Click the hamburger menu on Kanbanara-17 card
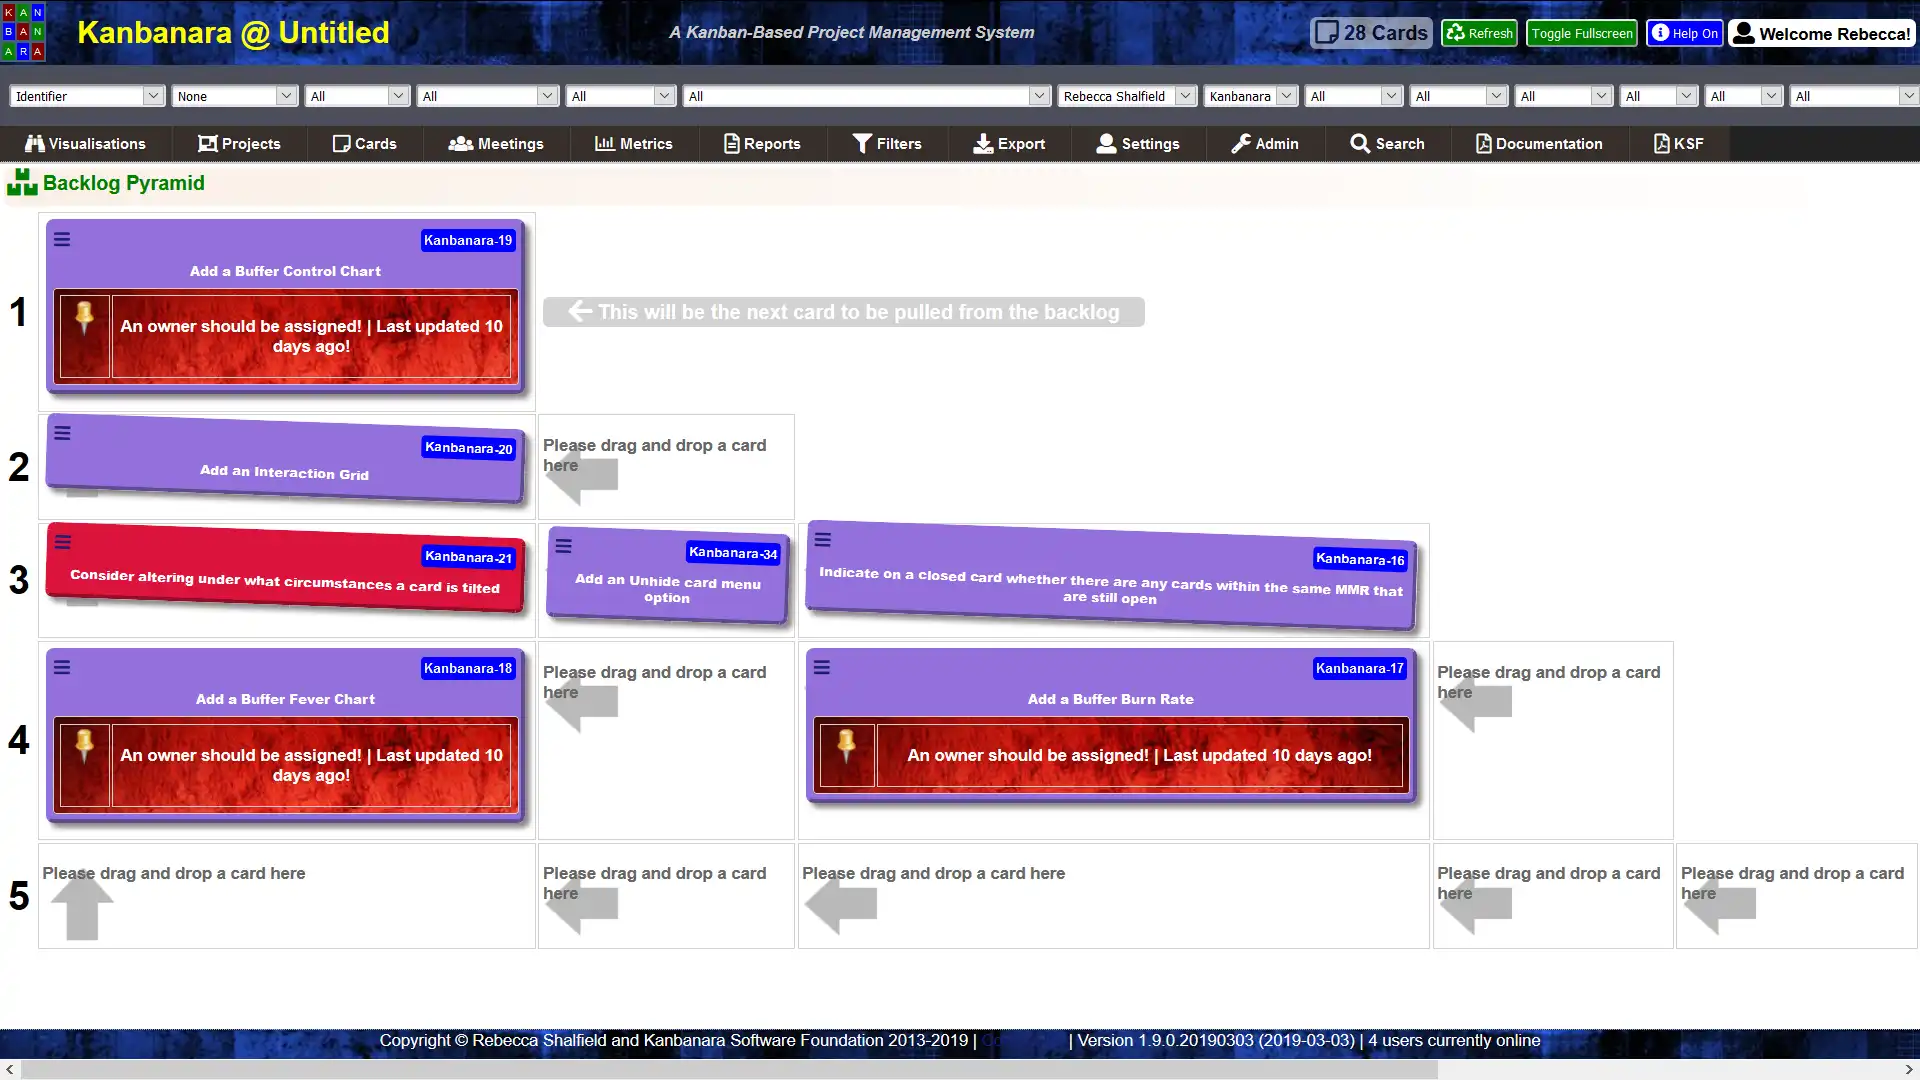 pos(822,667)
